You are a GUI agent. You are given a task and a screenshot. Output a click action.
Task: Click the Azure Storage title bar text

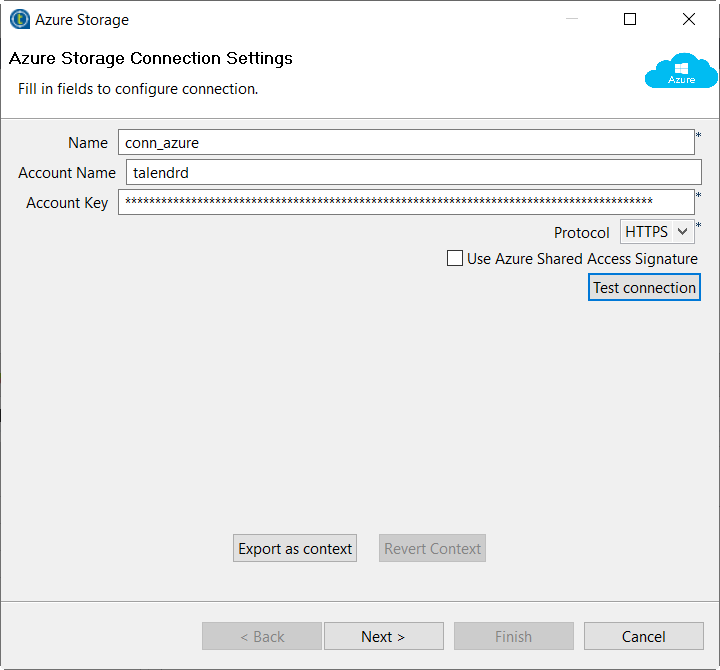click(82, 19)
